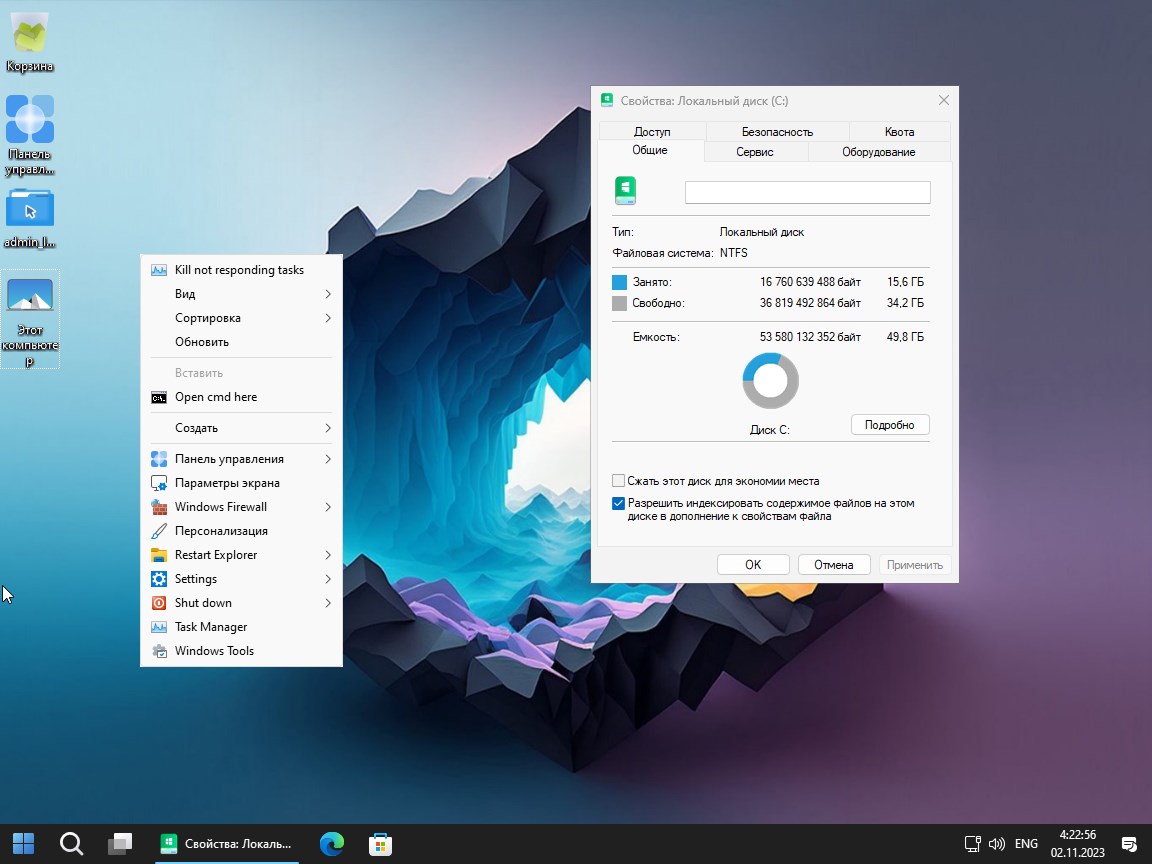Select the Общие tab
Image resolution: width=1152 pixels, height=864 pixels.
point(650,150)
